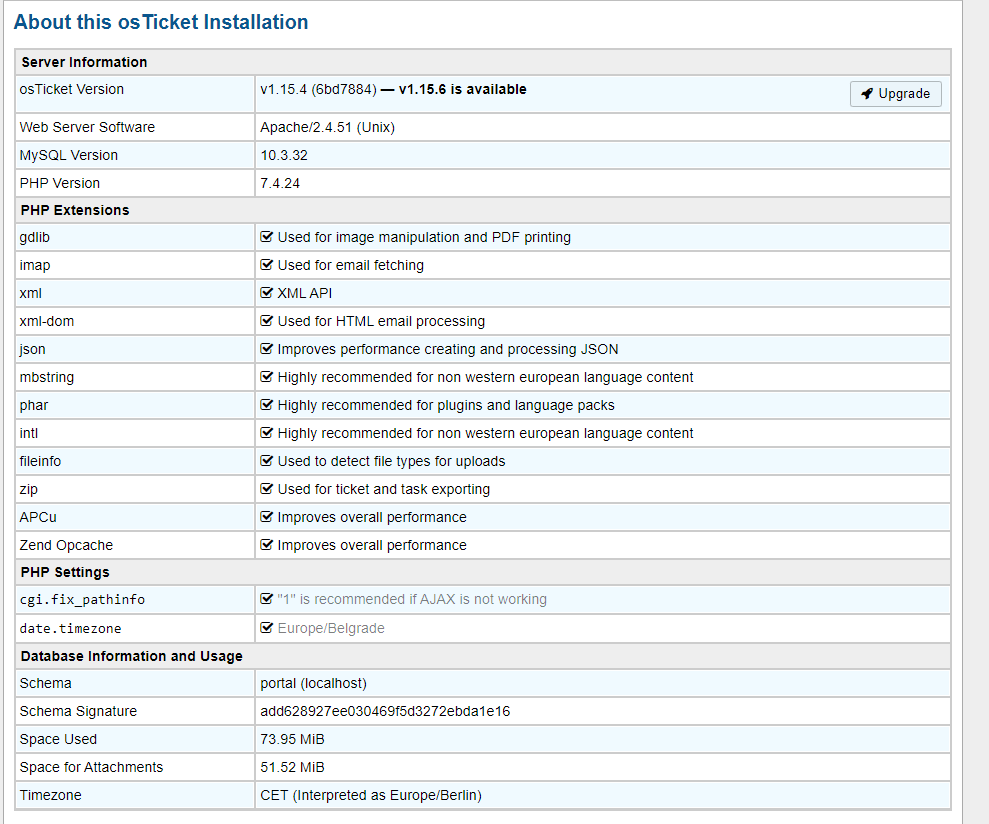The height and width of the screenshot is (824, 989).
Task: Click the Server Information section header
Action: click(x=84, y=62)
